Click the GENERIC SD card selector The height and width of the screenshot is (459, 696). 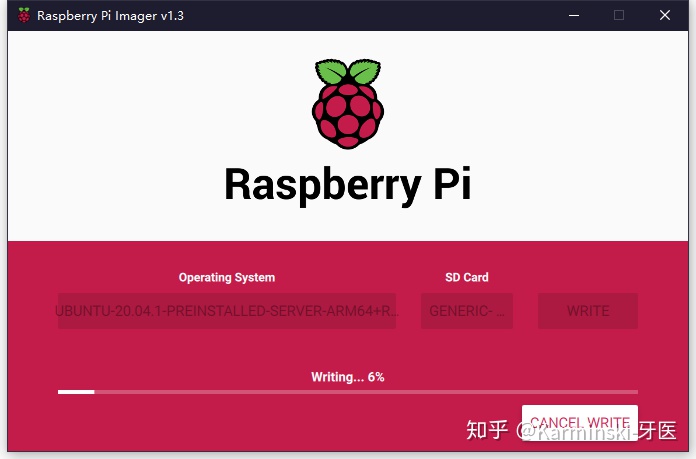pos(467,311)
